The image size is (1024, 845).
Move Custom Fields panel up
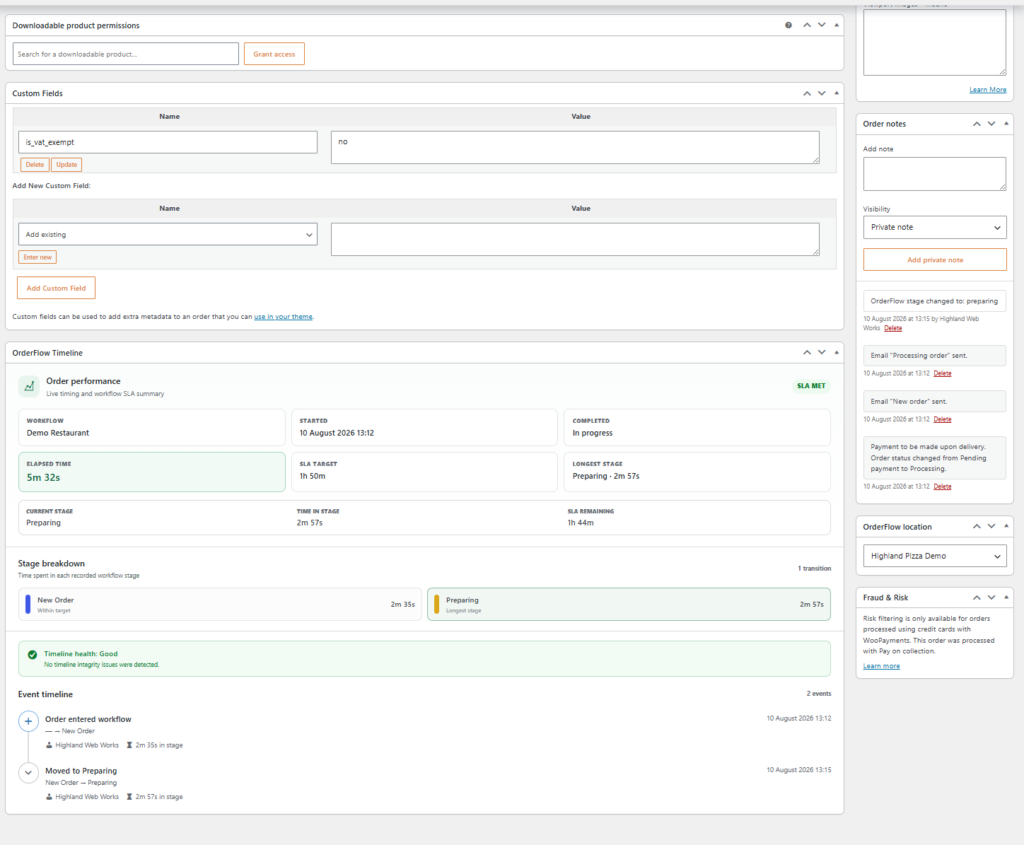point(807,93)
